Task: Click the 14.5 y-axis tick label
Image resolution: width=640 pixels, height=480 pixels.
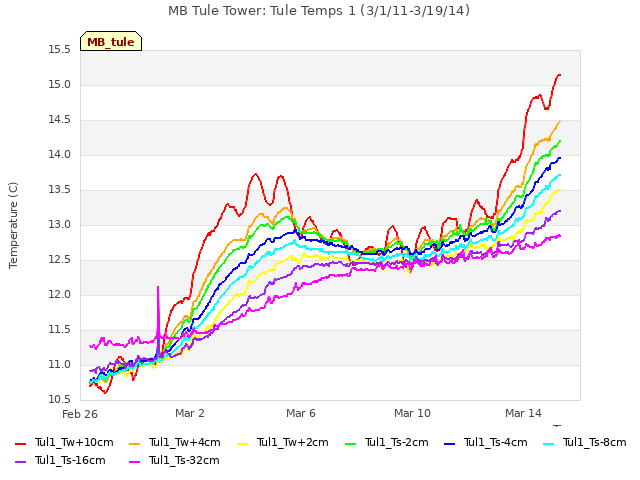Action: click(60, 120)
